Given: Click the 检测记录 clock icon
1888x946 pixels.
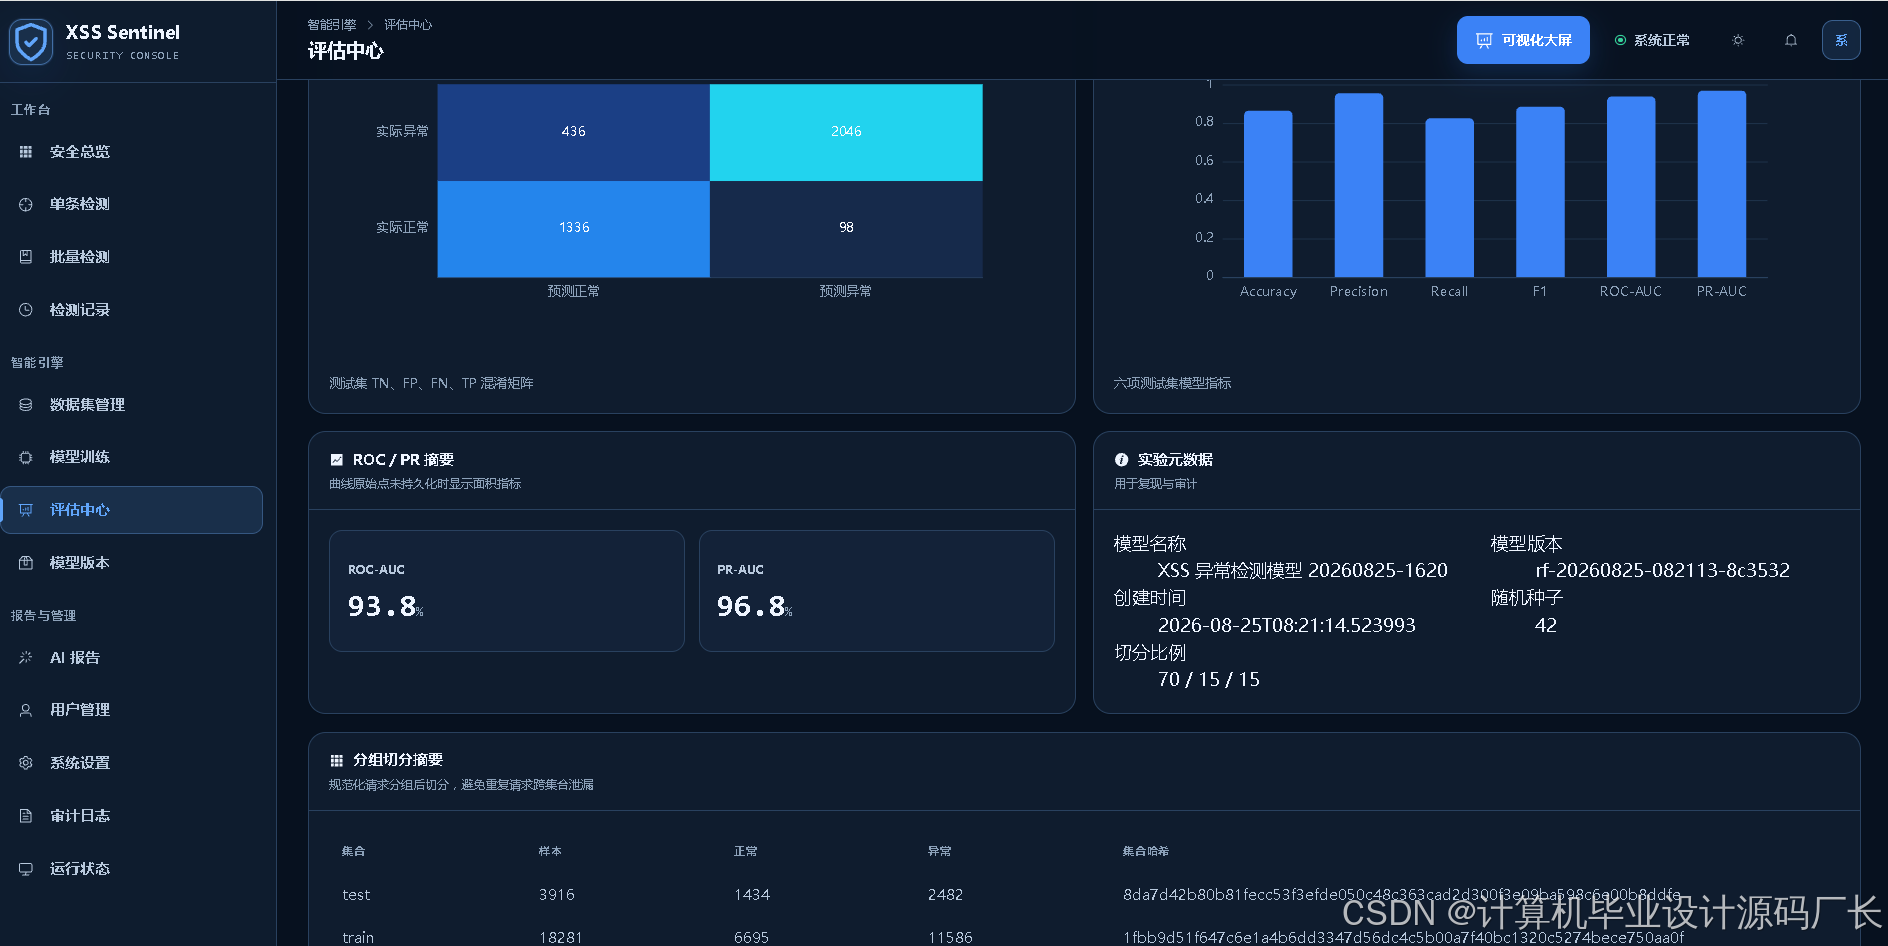Looking at the screenshot, I should point(26,310).
